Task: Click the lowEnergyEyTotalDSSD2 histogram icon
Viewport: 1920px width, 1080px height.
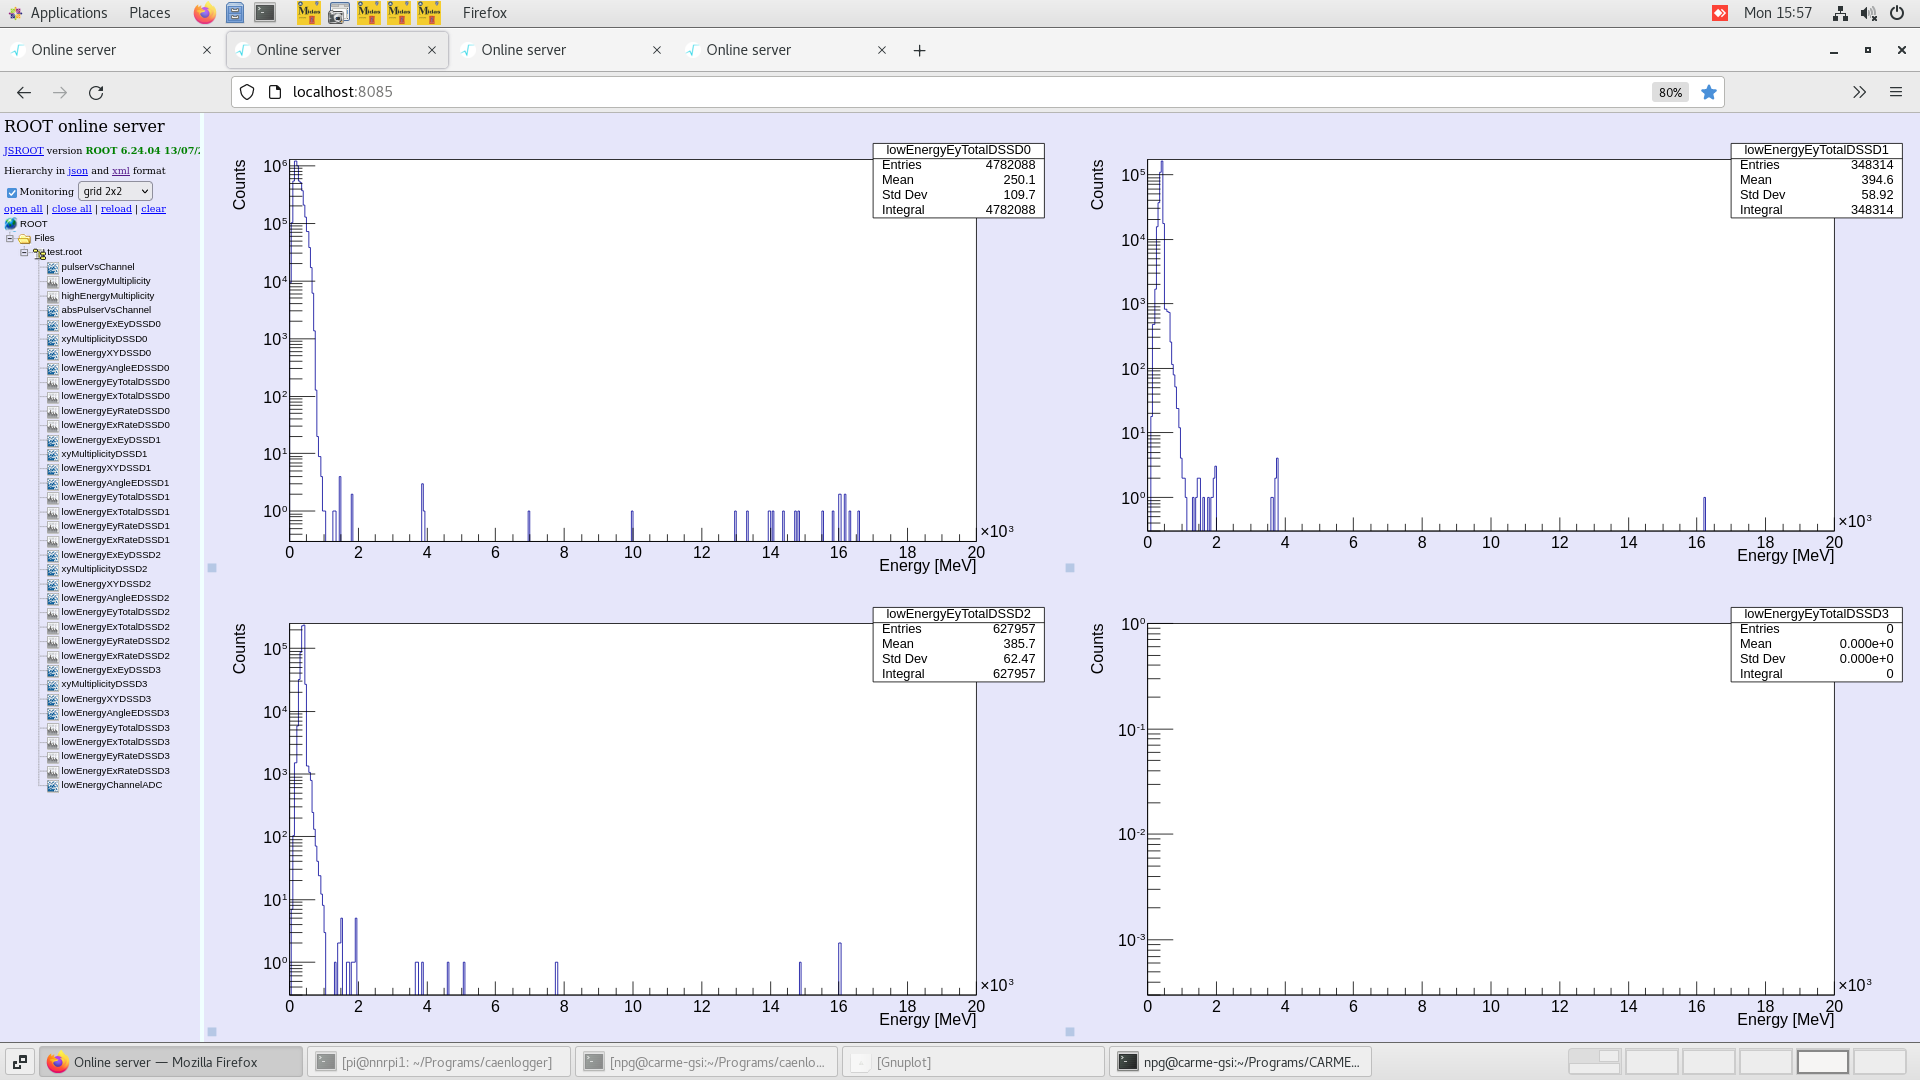Action: tap(52, 612)
